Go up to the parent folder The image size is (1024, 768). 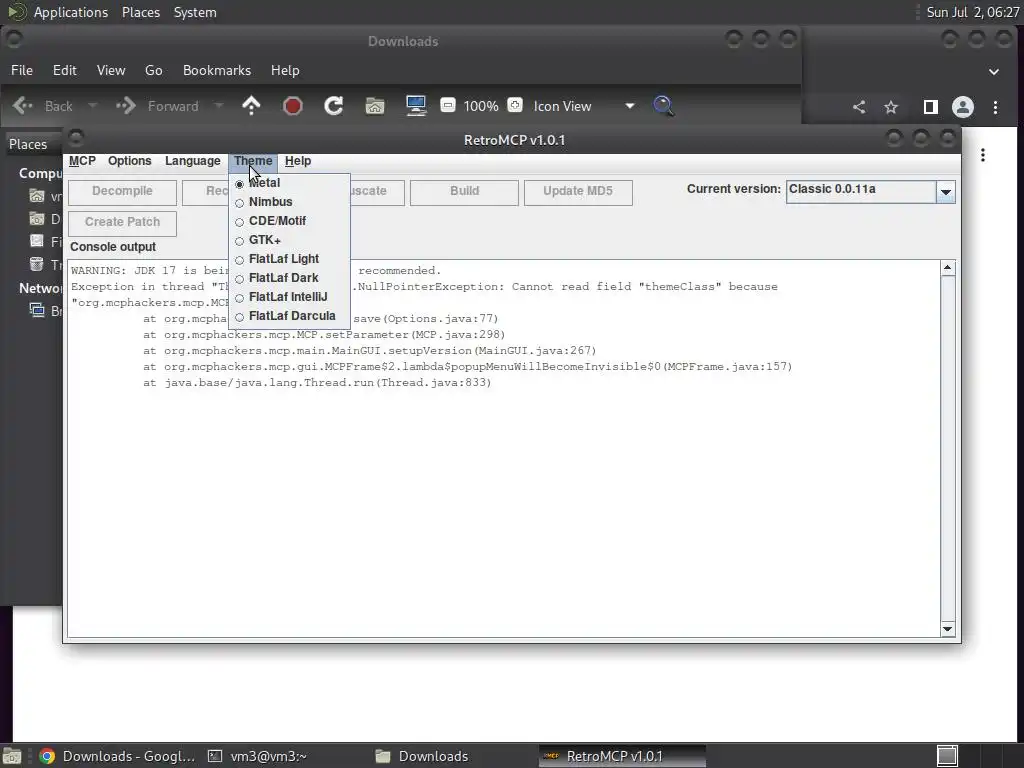(x=251, y=106)
